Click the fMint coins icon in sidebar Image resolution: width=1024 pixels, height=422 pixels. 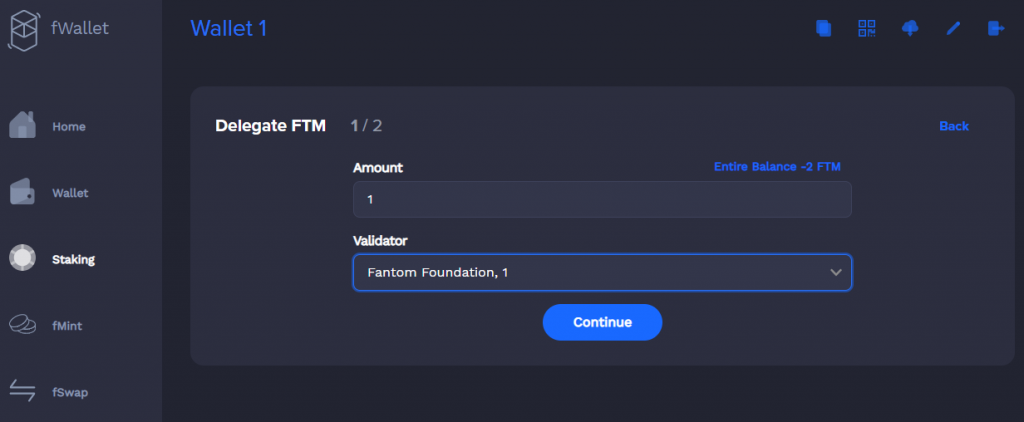(23, 325)
